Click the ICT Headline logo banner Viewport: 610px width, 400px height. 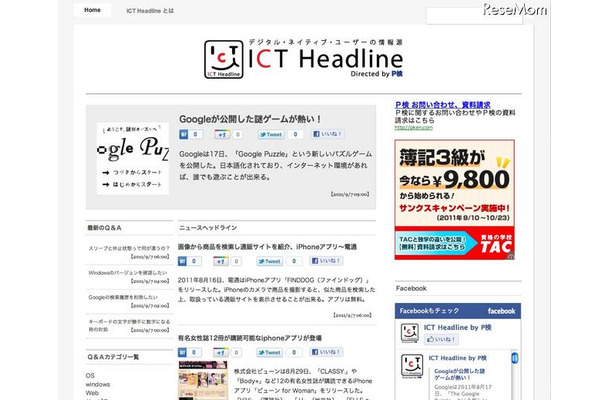(303, 59)
